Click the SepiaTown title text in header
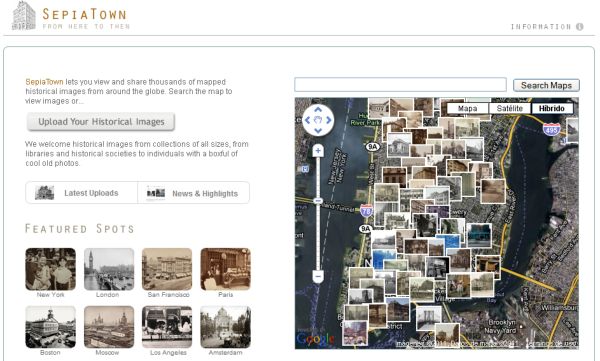 (84, 15)
